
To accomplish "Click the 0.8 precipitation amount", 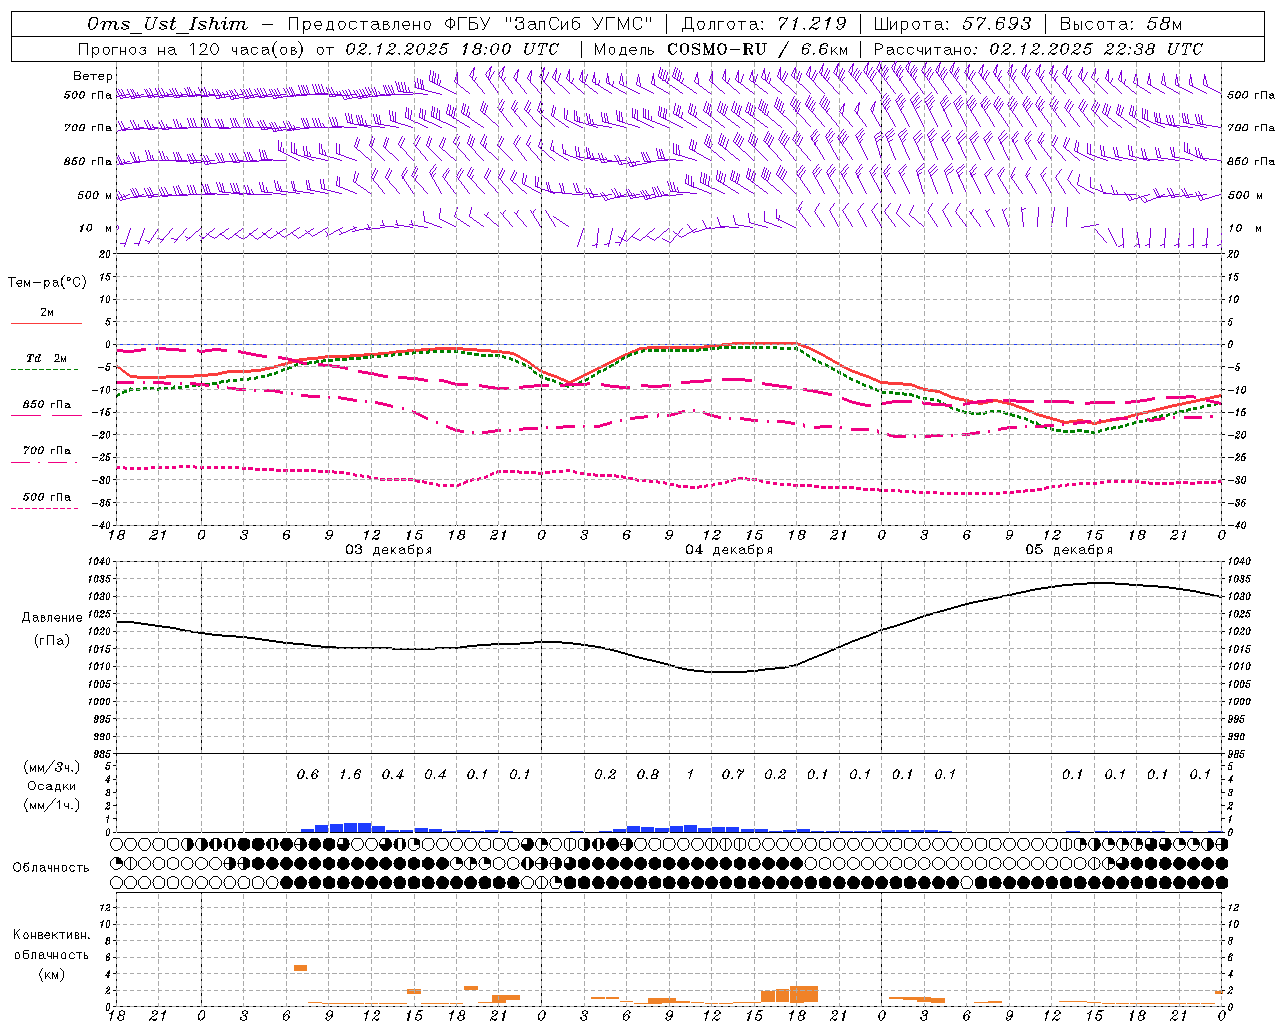I will coord(648,775).
